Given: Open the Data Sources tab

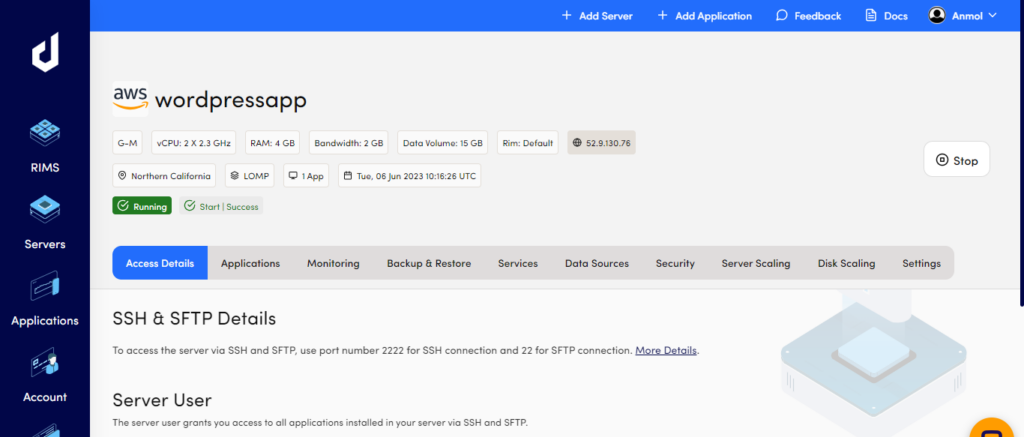Looking at the screenshot, I should click(597, 263).
